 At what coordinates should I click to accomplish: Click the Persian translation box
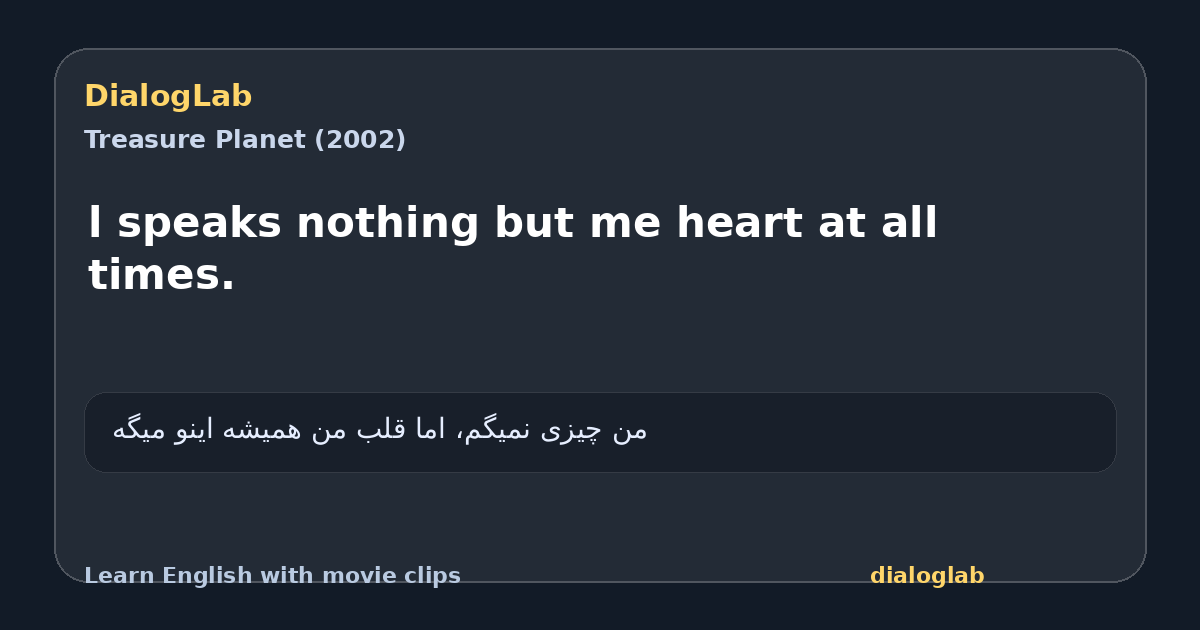[x=600, y=432]
